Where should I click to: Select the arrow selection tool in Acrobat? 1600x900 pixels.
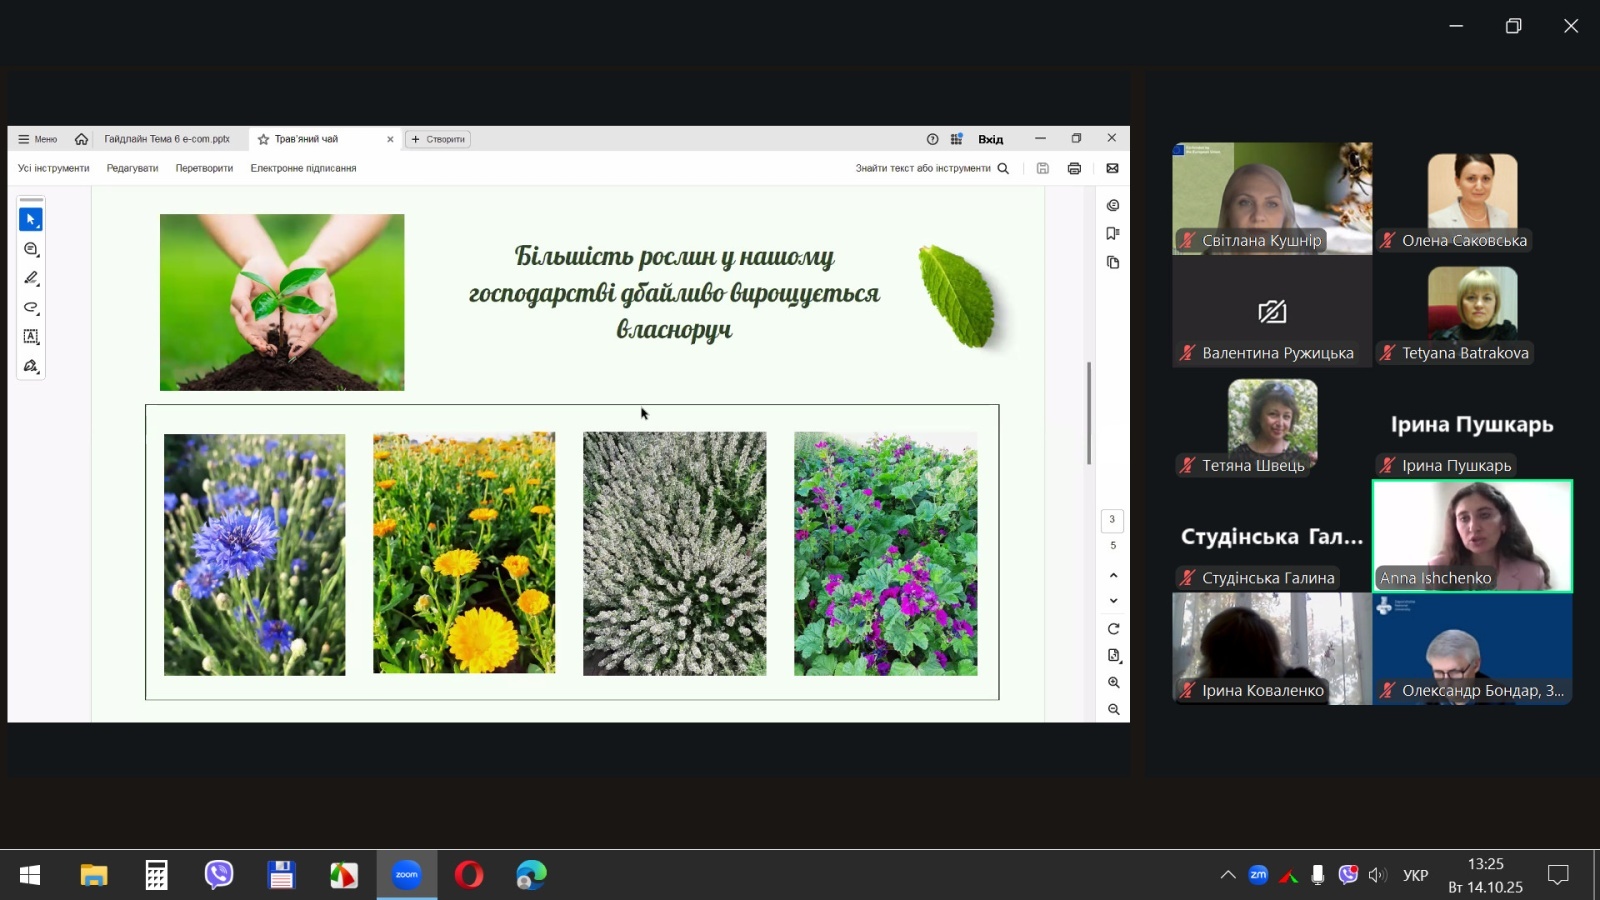pyautogui.click(x=31, y=219)
